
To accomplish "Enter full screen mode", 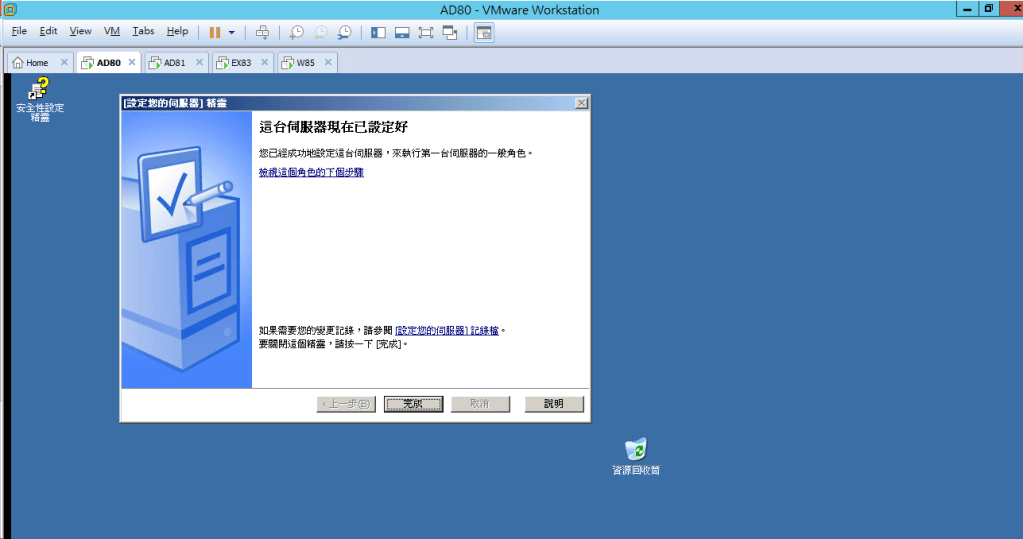I will [x=426, y=32].
